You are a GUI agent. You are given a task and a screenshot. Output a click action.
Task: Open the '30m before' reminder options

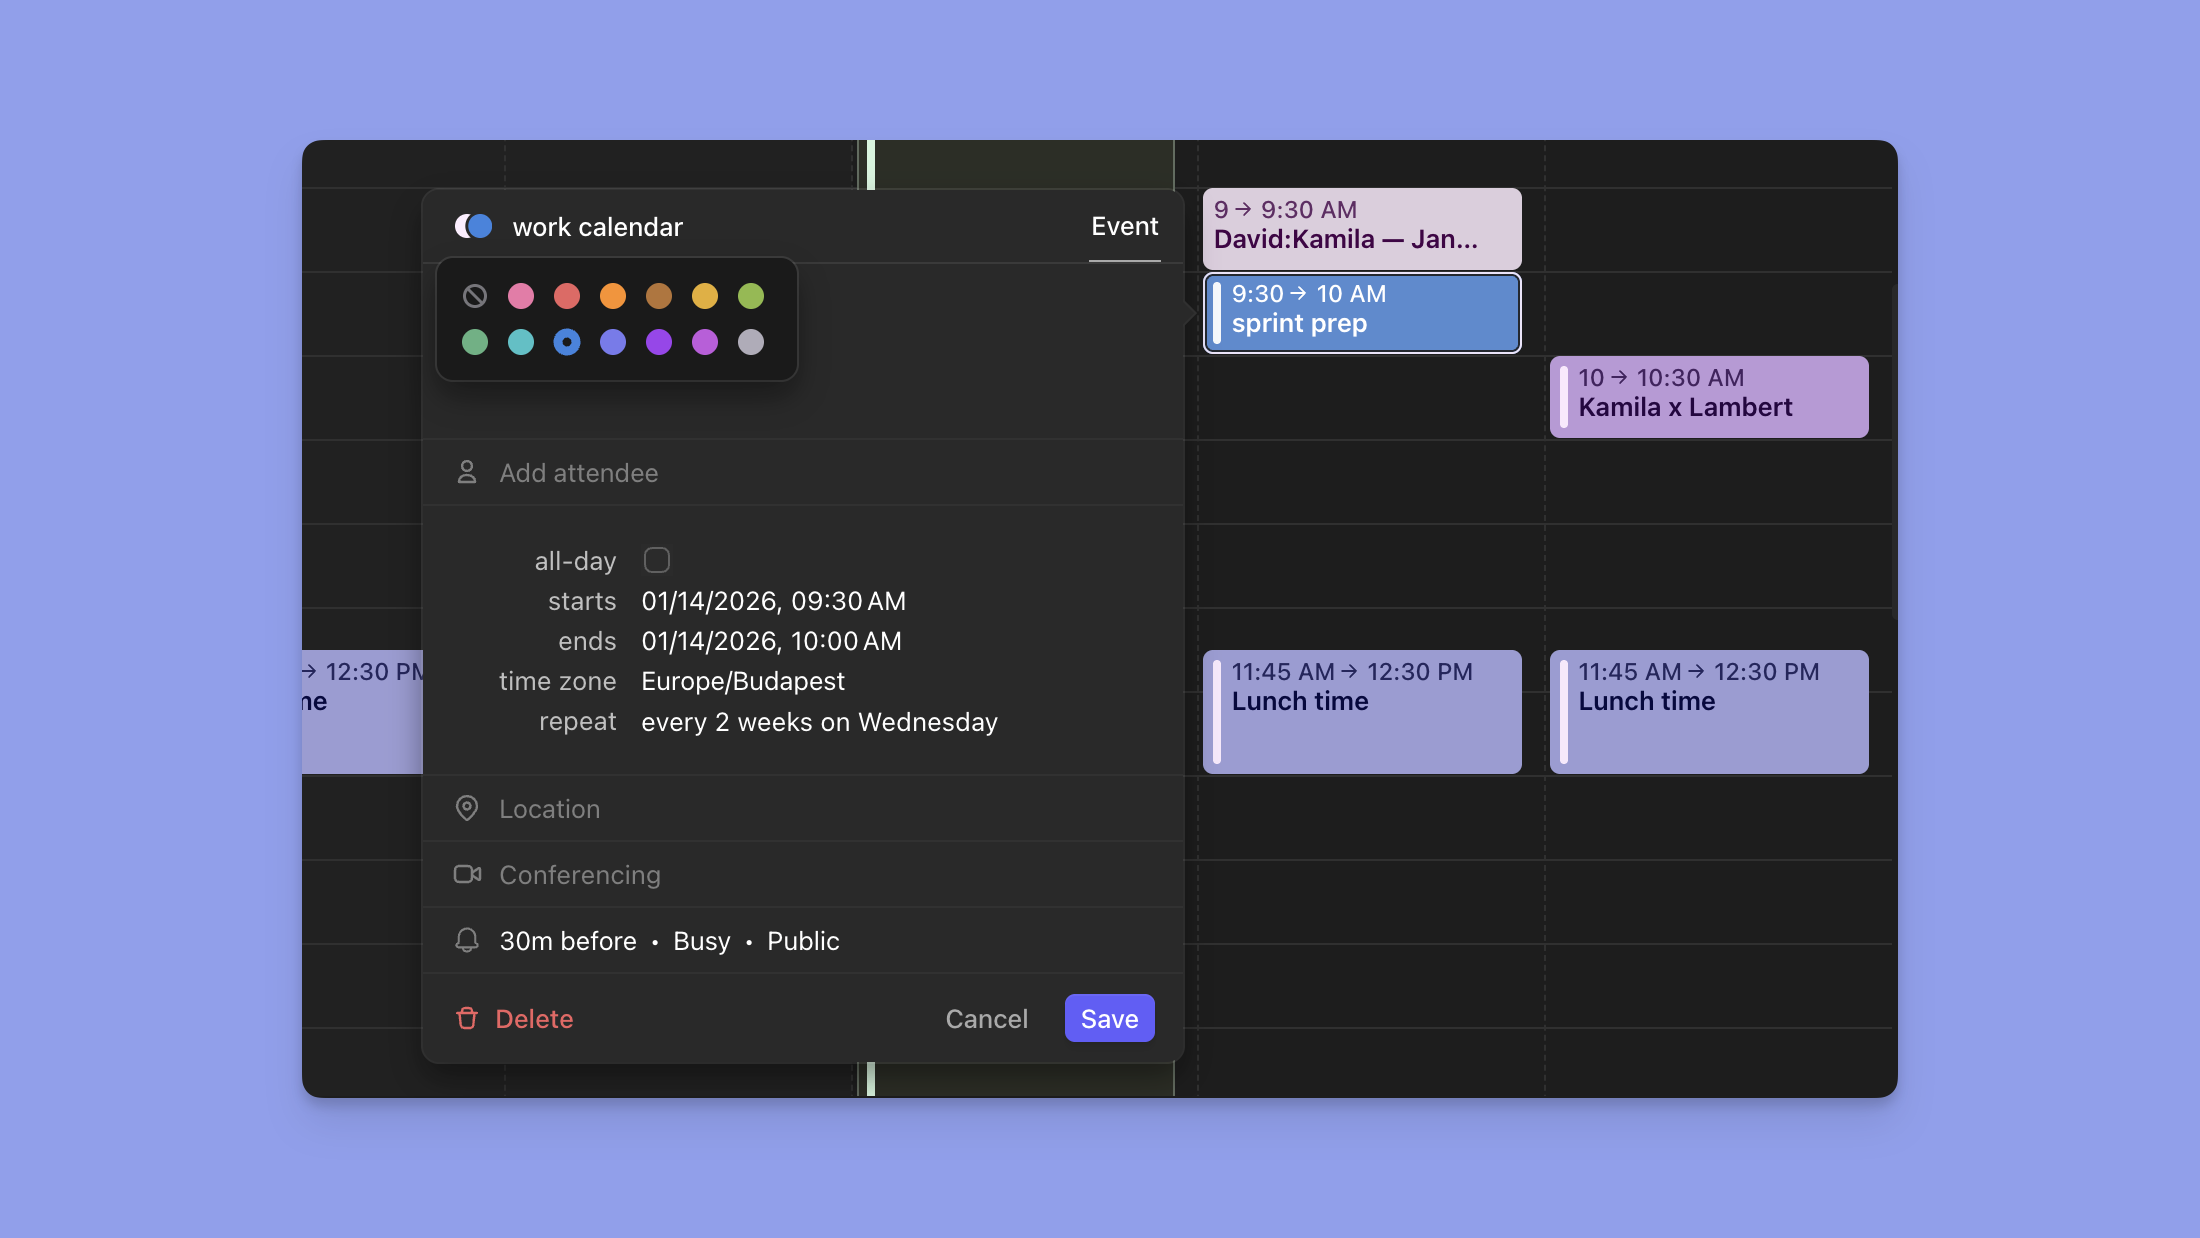567,940
